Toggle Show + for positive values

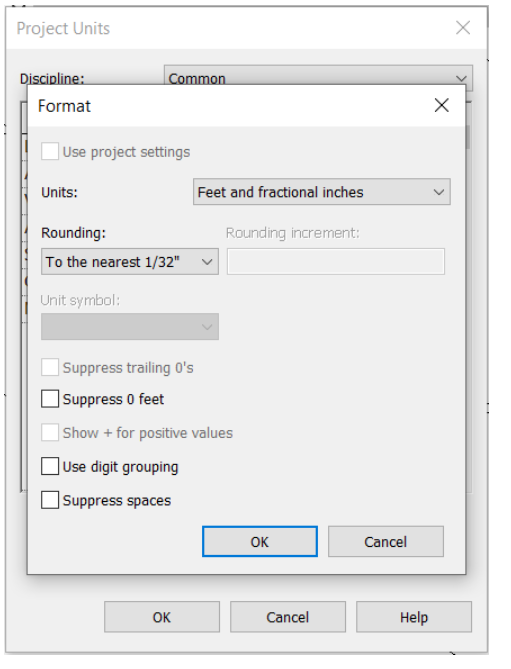[x=50, y=433]
